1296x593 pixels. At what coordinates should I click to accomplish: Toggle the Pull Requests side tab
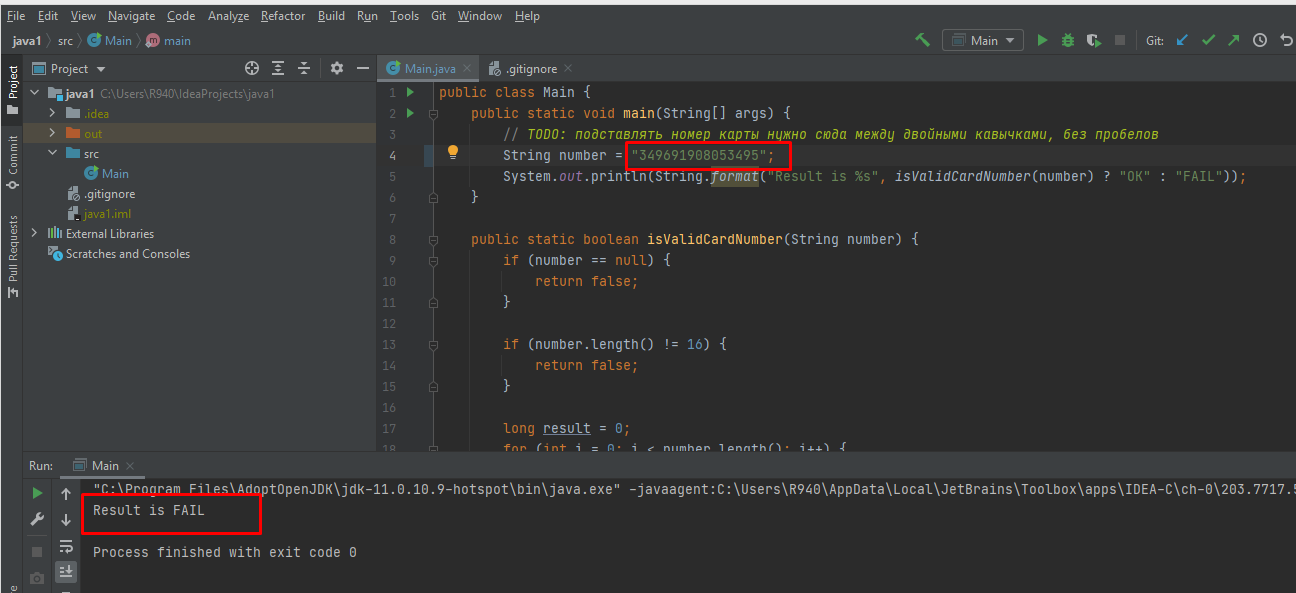click(12, 258)
